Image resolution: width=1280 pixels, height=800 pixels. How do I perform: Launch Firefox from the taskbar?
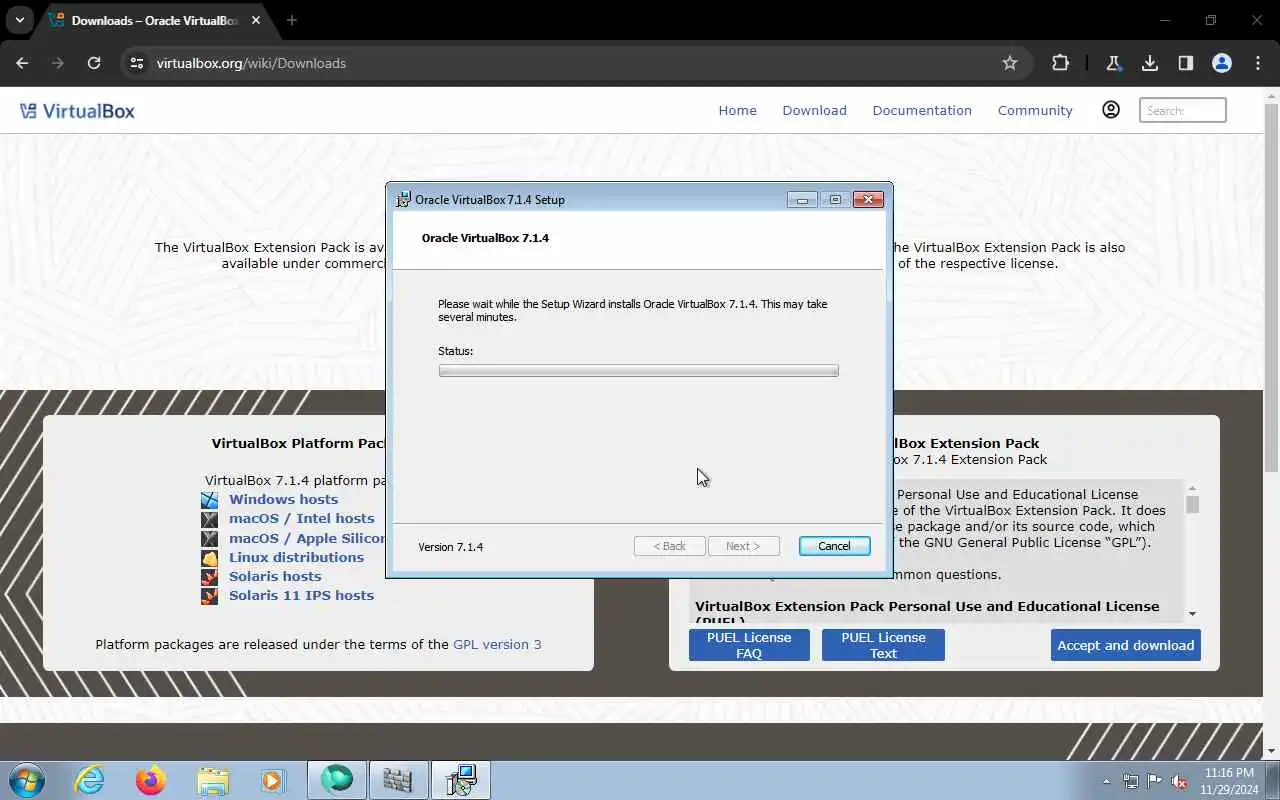click(151, 780)
